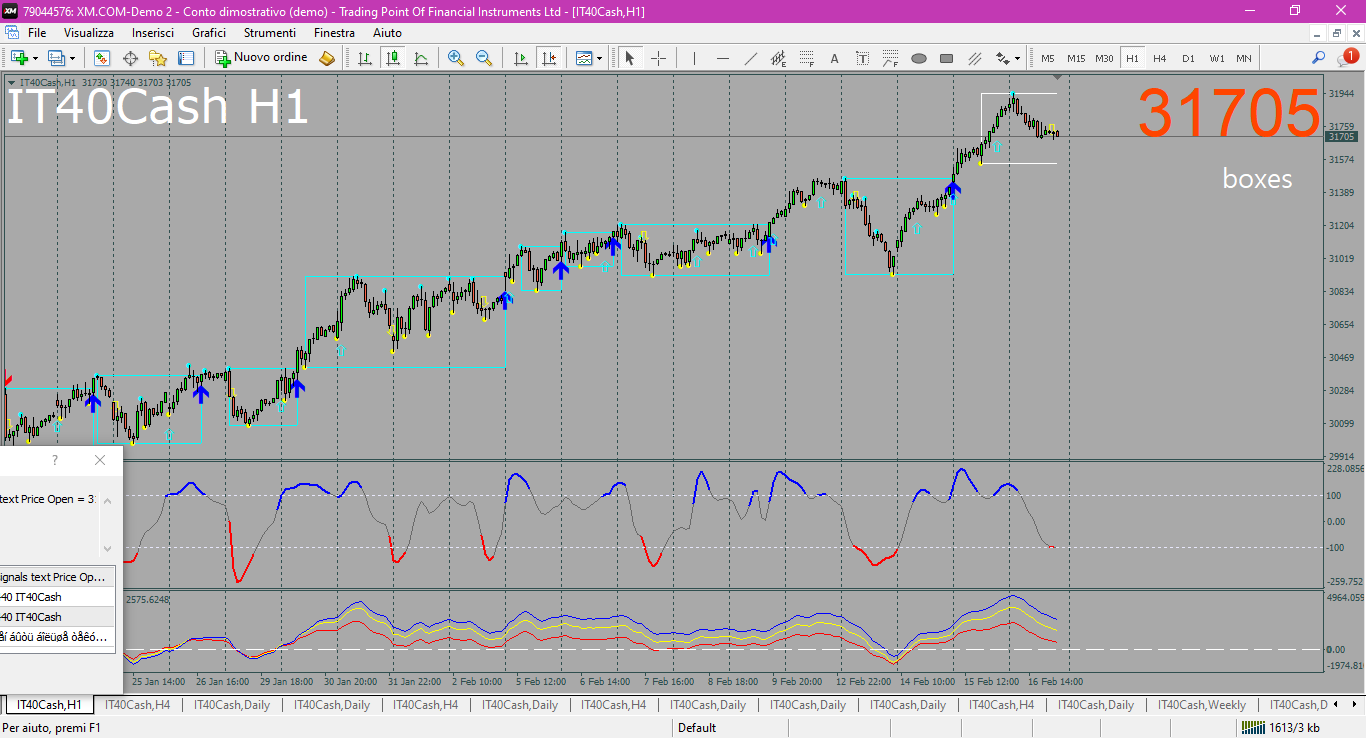Screen dimensions: 1366x738
Task: Select the cursor arrow tool
Action: tap(630, 58)
